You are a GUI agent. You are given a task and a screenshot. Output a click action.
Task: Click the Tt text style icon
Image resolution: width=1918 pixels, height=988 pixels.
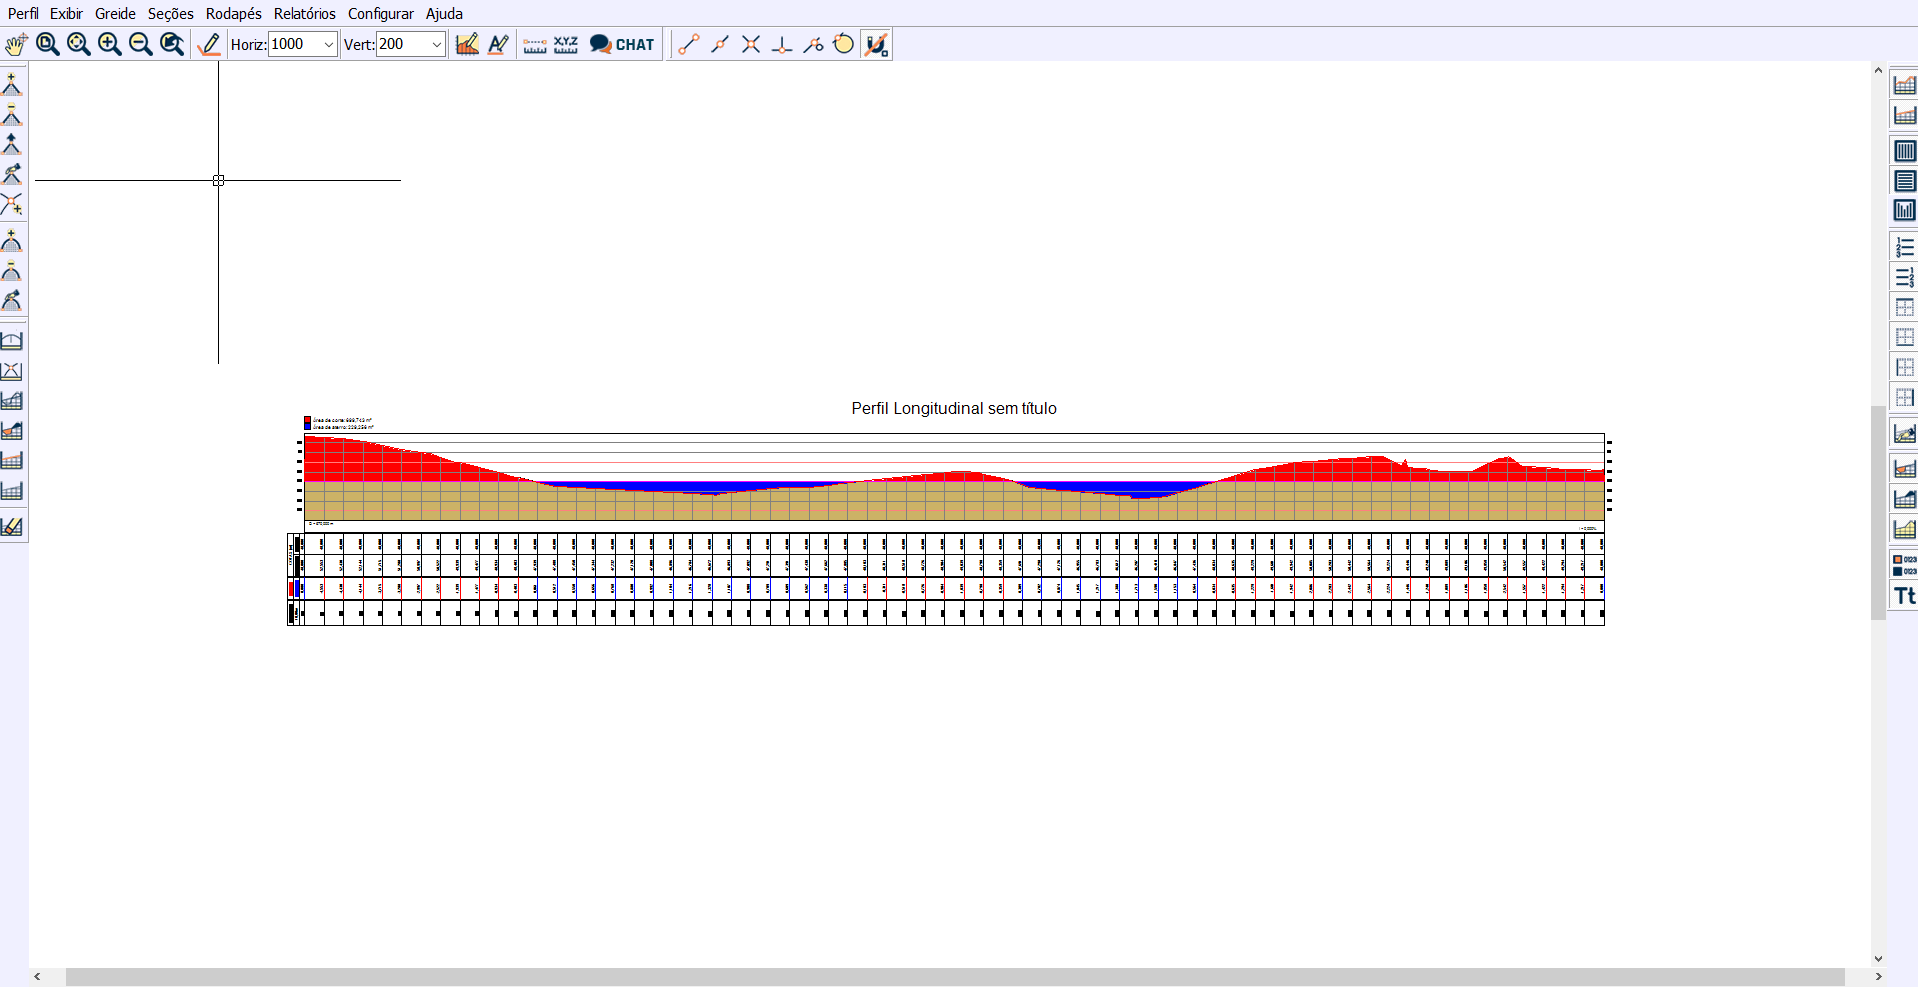(x=1904, y=596)
